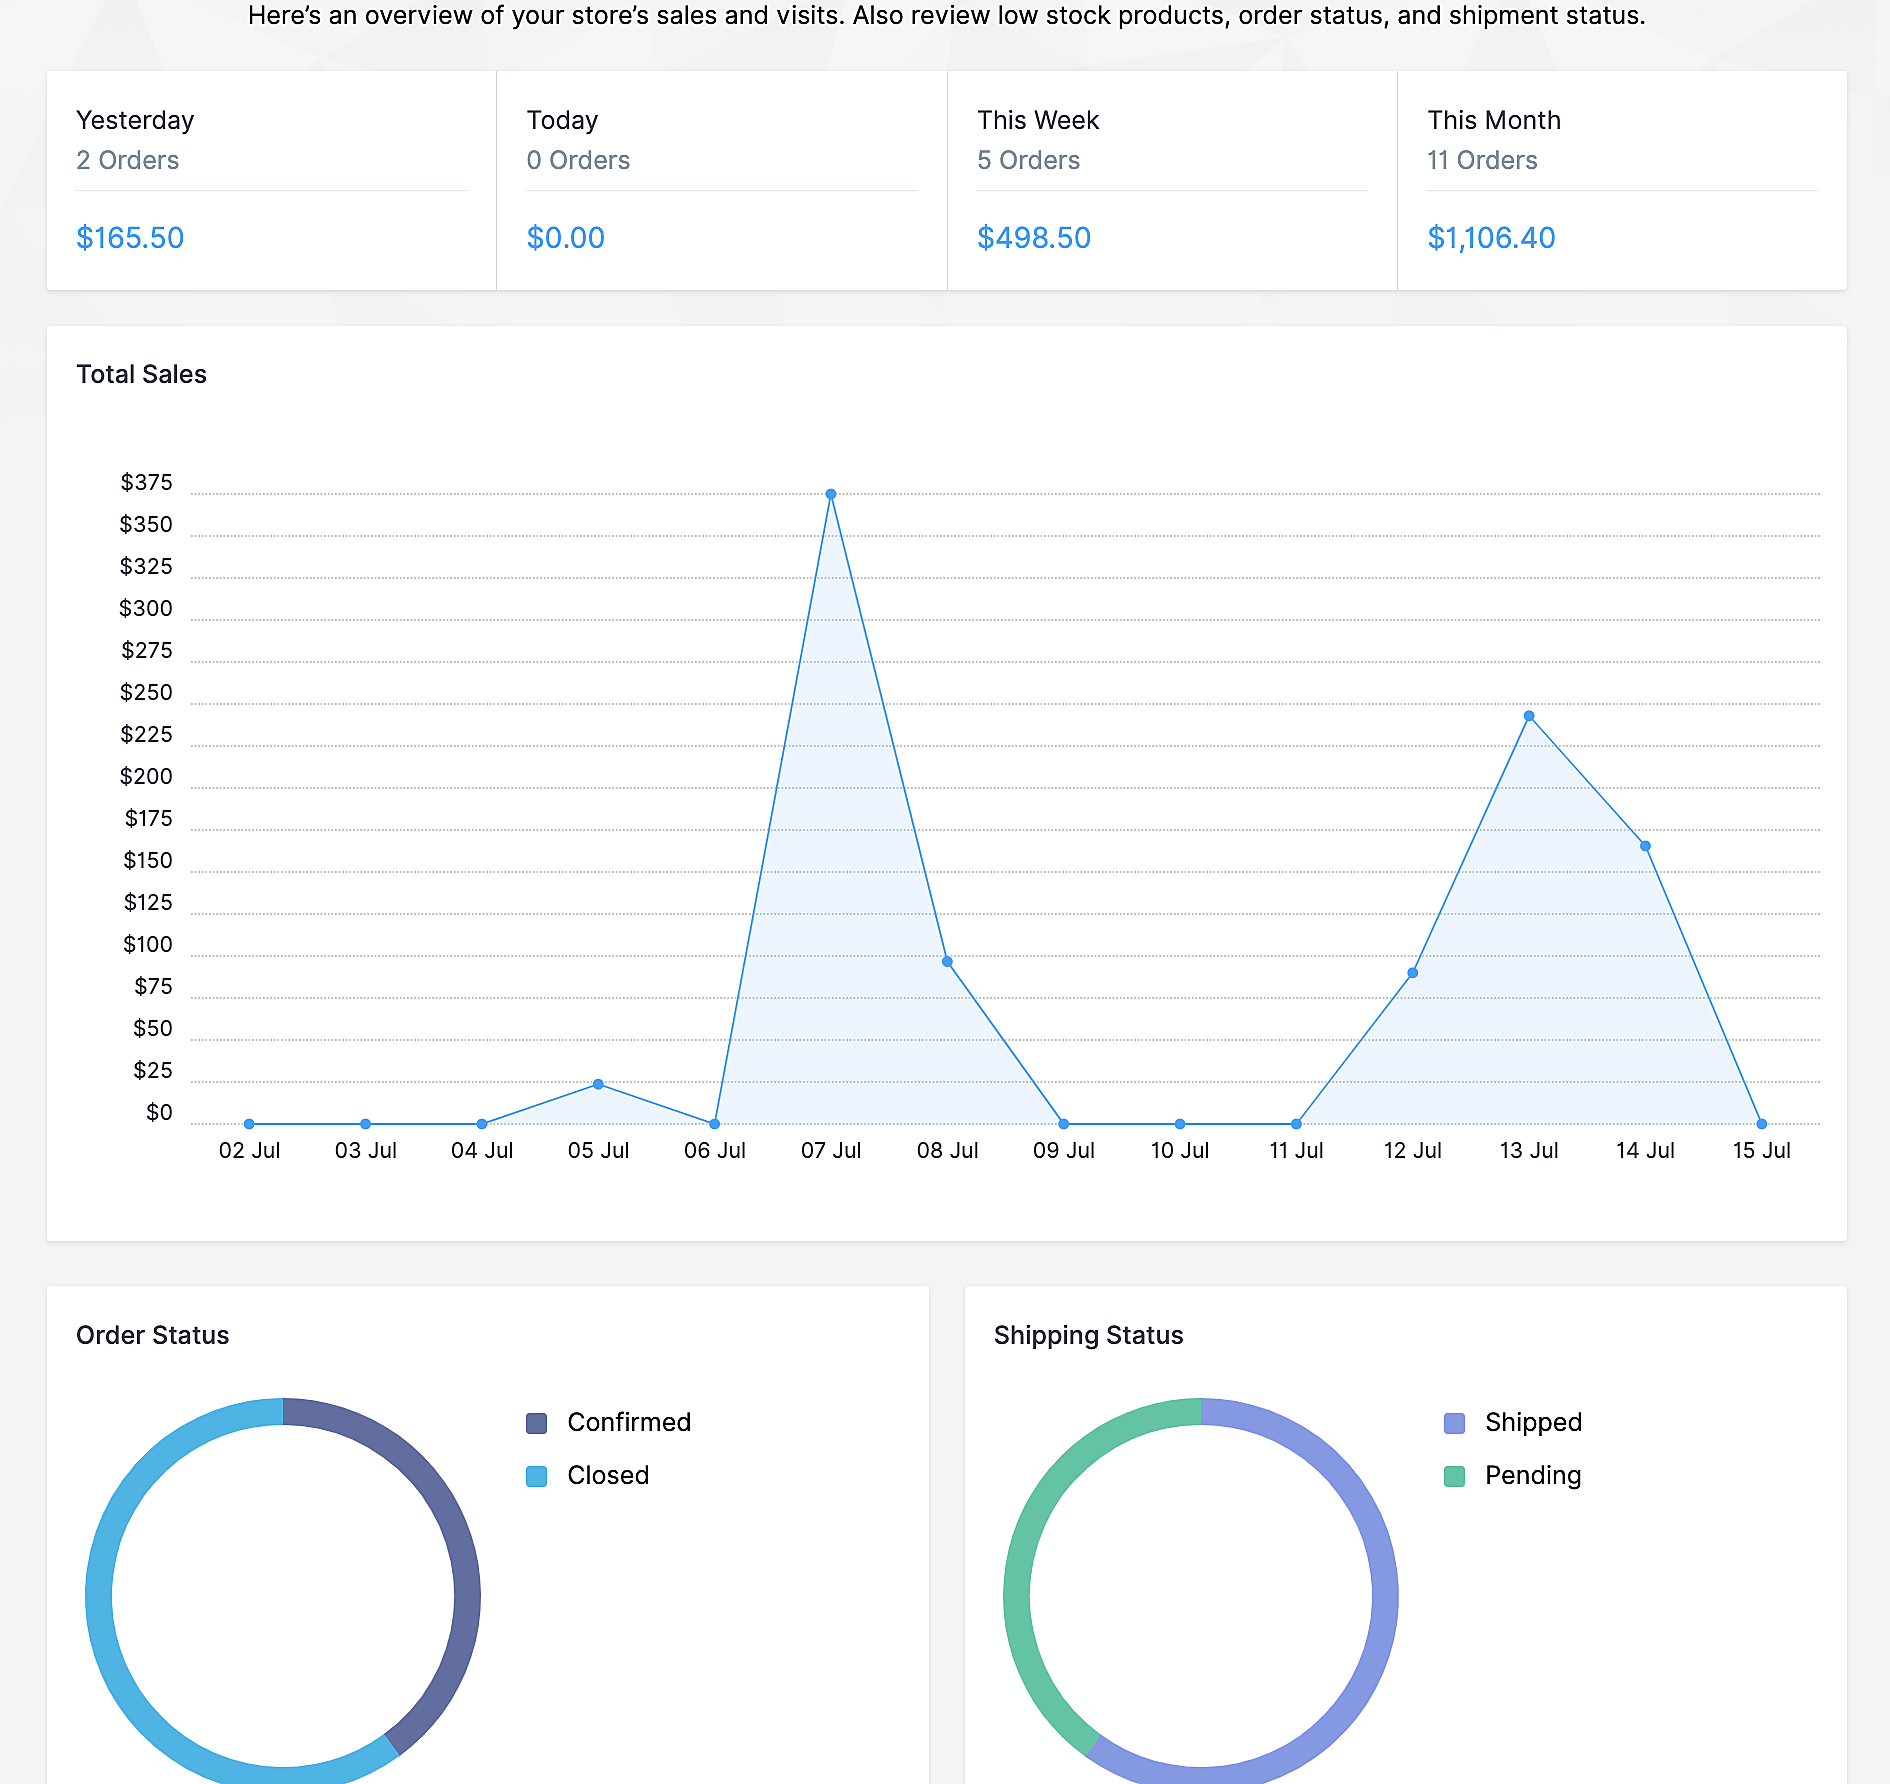Toggle the Closed legend color box

[536, 1476]
